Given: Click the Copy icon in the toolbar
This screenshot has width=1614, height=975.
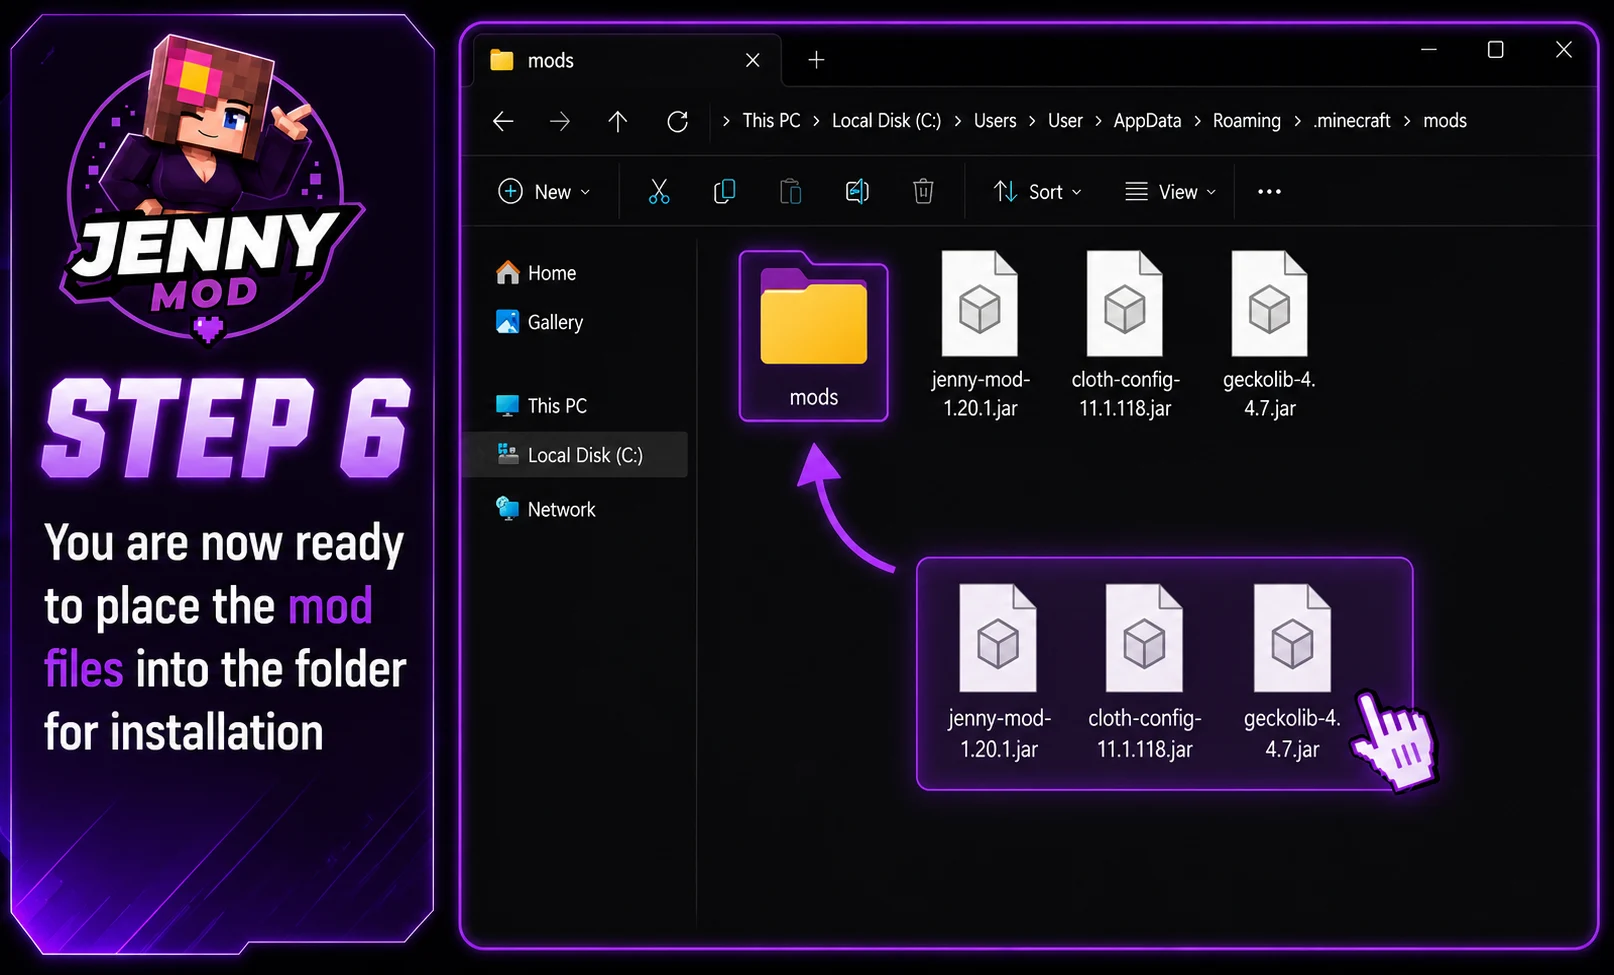Looking at the screenshot, I should 725,191.
